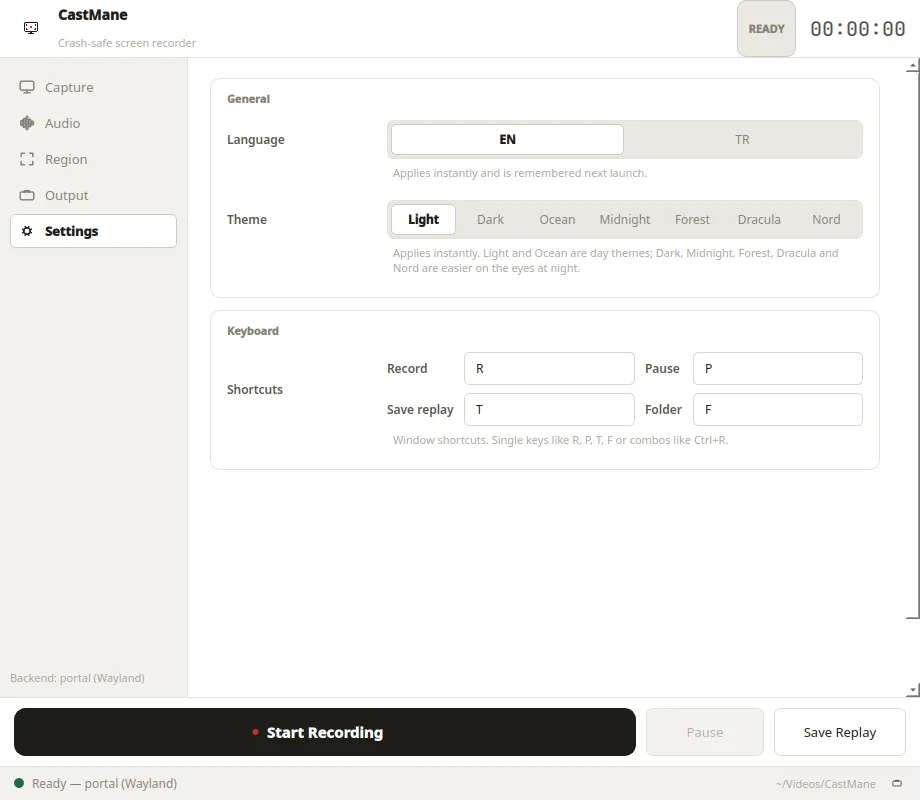This screenshot has height=800, width=920.
Task: Edit the Pause shortcut field
Action: tap(777, 369)
